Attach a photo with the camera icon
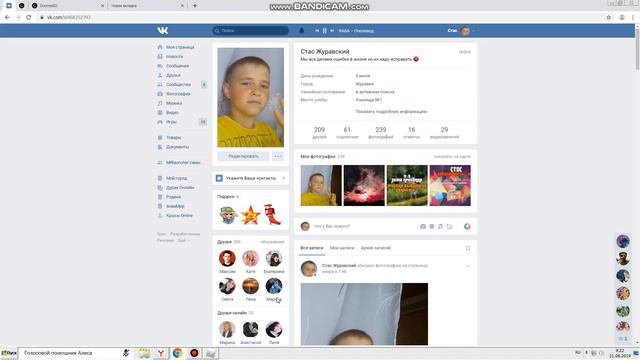The width and height of the screenshot is (640, 360). 423,226
